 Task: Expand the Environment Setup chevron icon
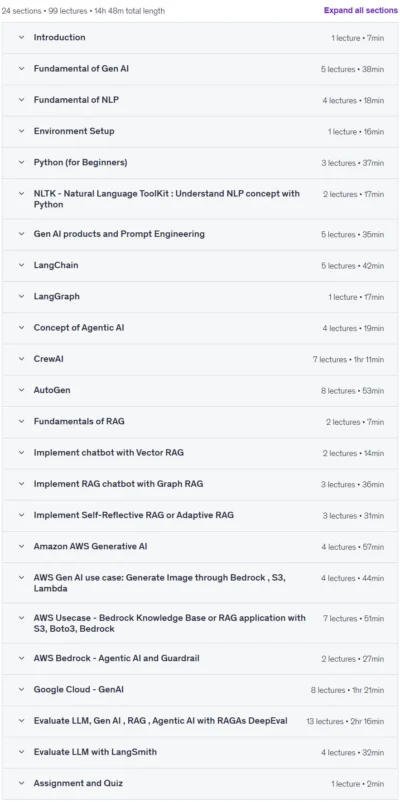21,131
